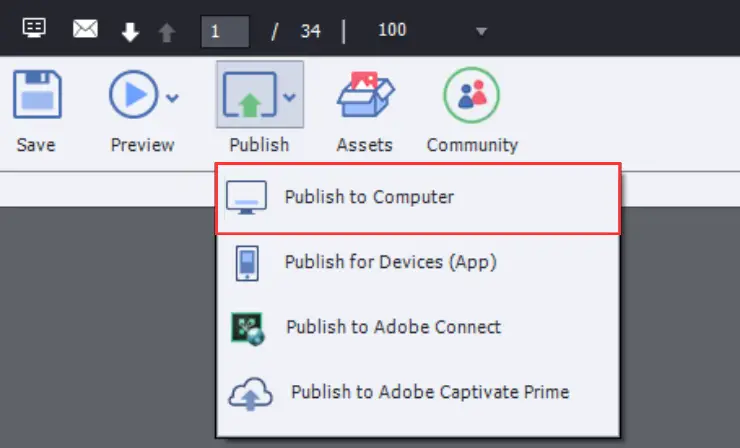This screenshot has height=448, width=740.
Task: Choose Publish to Adobe Connect
Action: click(x=418, y=327)
